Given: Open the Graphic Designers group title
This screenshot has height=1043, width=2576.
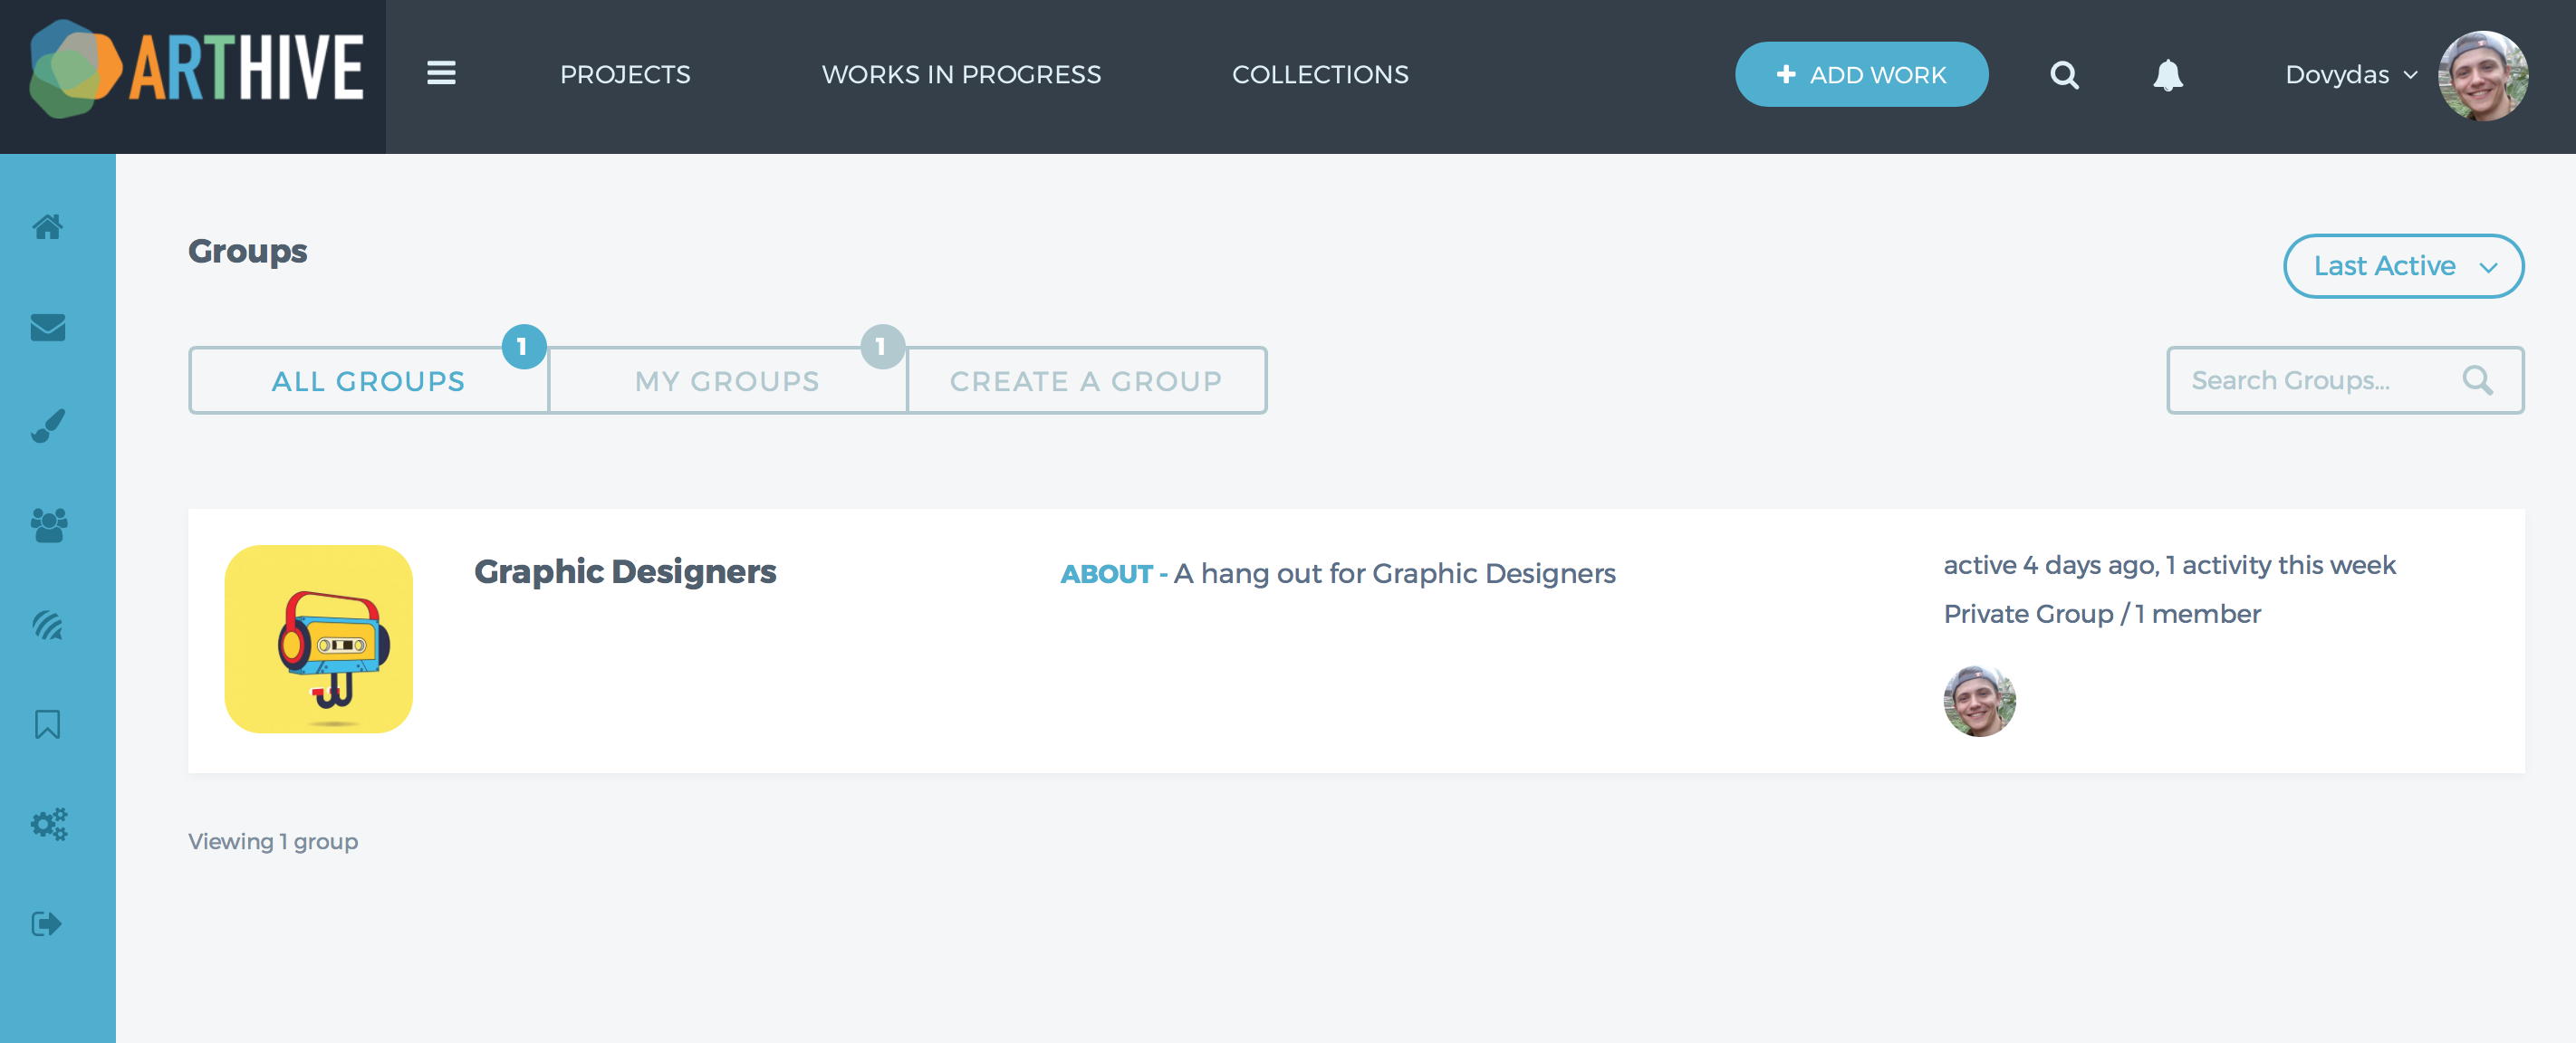Looking at the screenshot, I should 625,571.
